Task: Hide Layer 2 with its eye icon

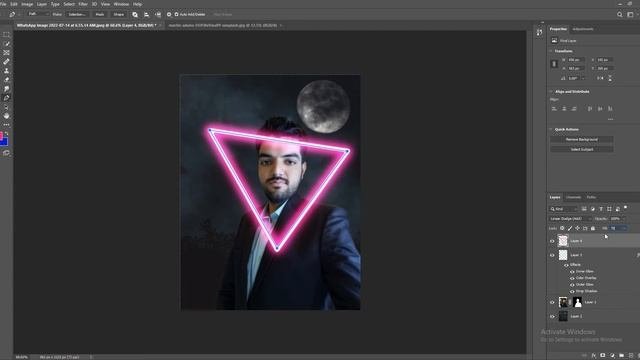Action: point(552,302)
